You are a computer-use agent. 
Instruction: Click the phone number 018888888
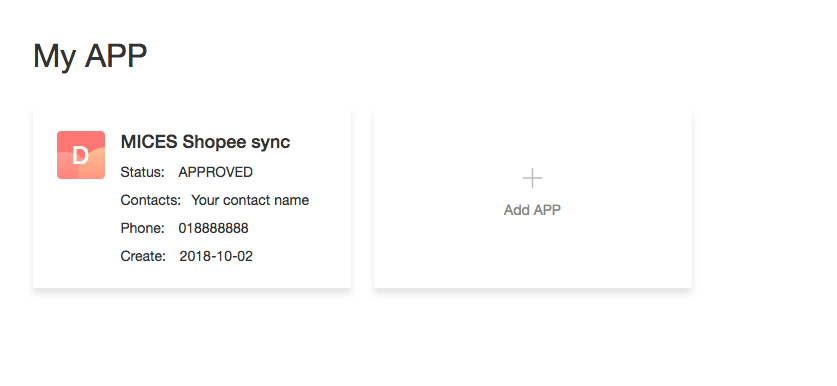click(x=214, y=229)
